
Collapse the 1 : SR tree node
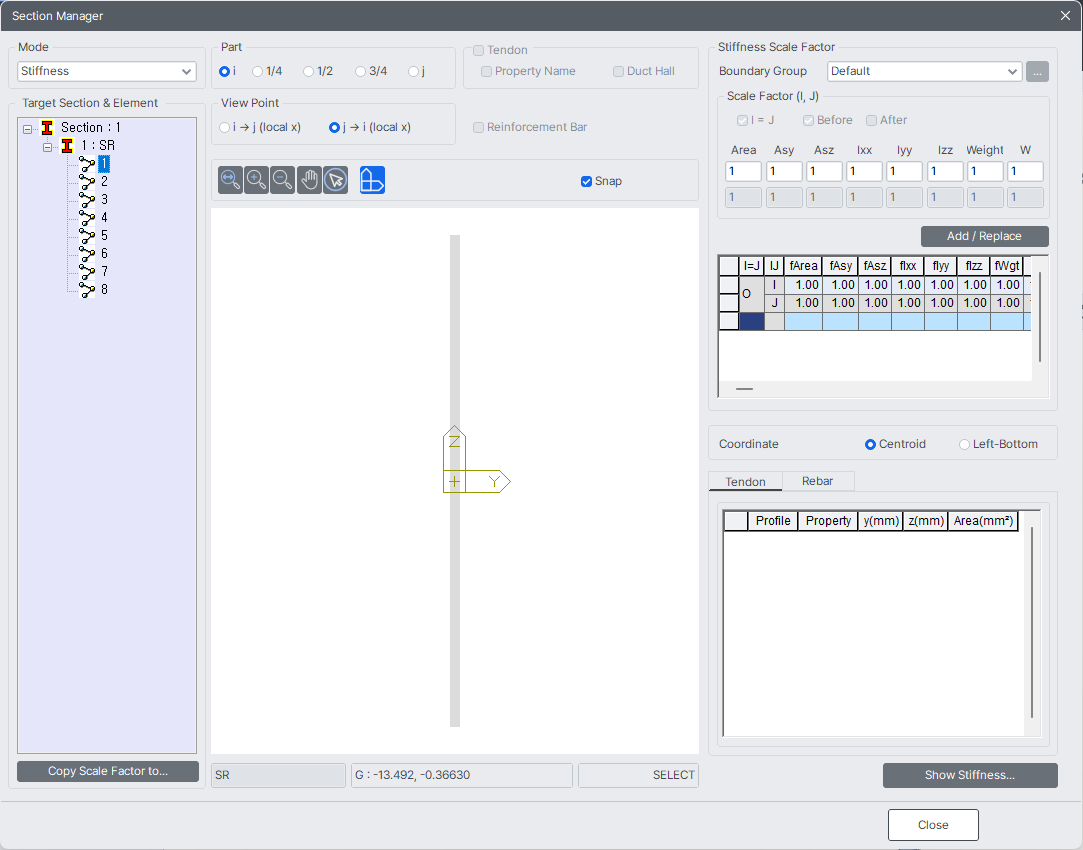pos(47,147)
